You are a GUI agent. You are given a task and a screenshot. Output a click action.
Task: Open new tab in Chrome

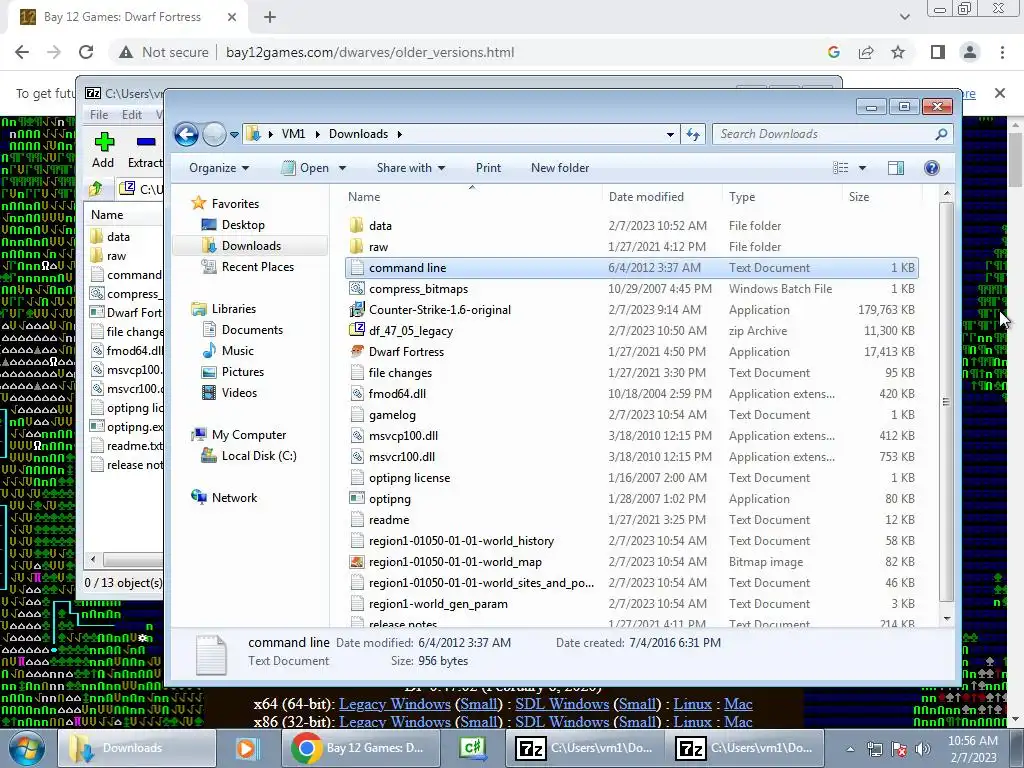(270, 18)
